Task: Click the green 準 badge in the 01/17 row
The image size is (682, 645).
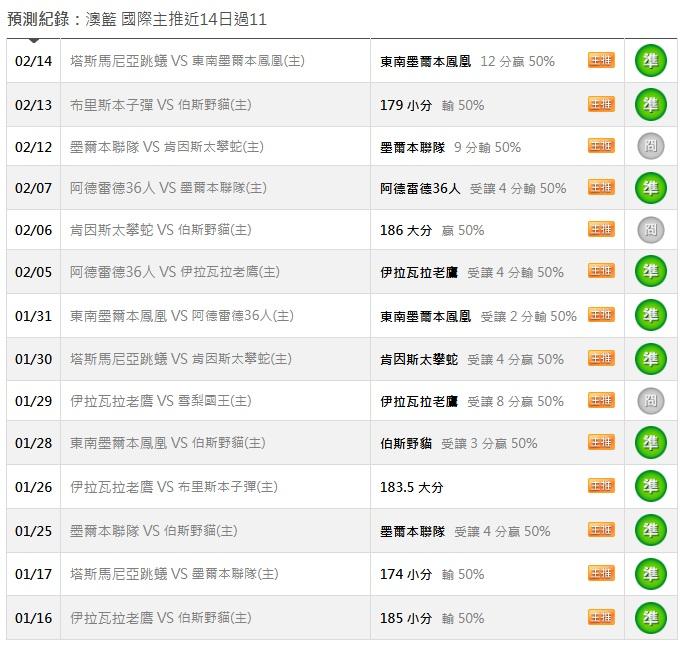Action: click(651, 574)
